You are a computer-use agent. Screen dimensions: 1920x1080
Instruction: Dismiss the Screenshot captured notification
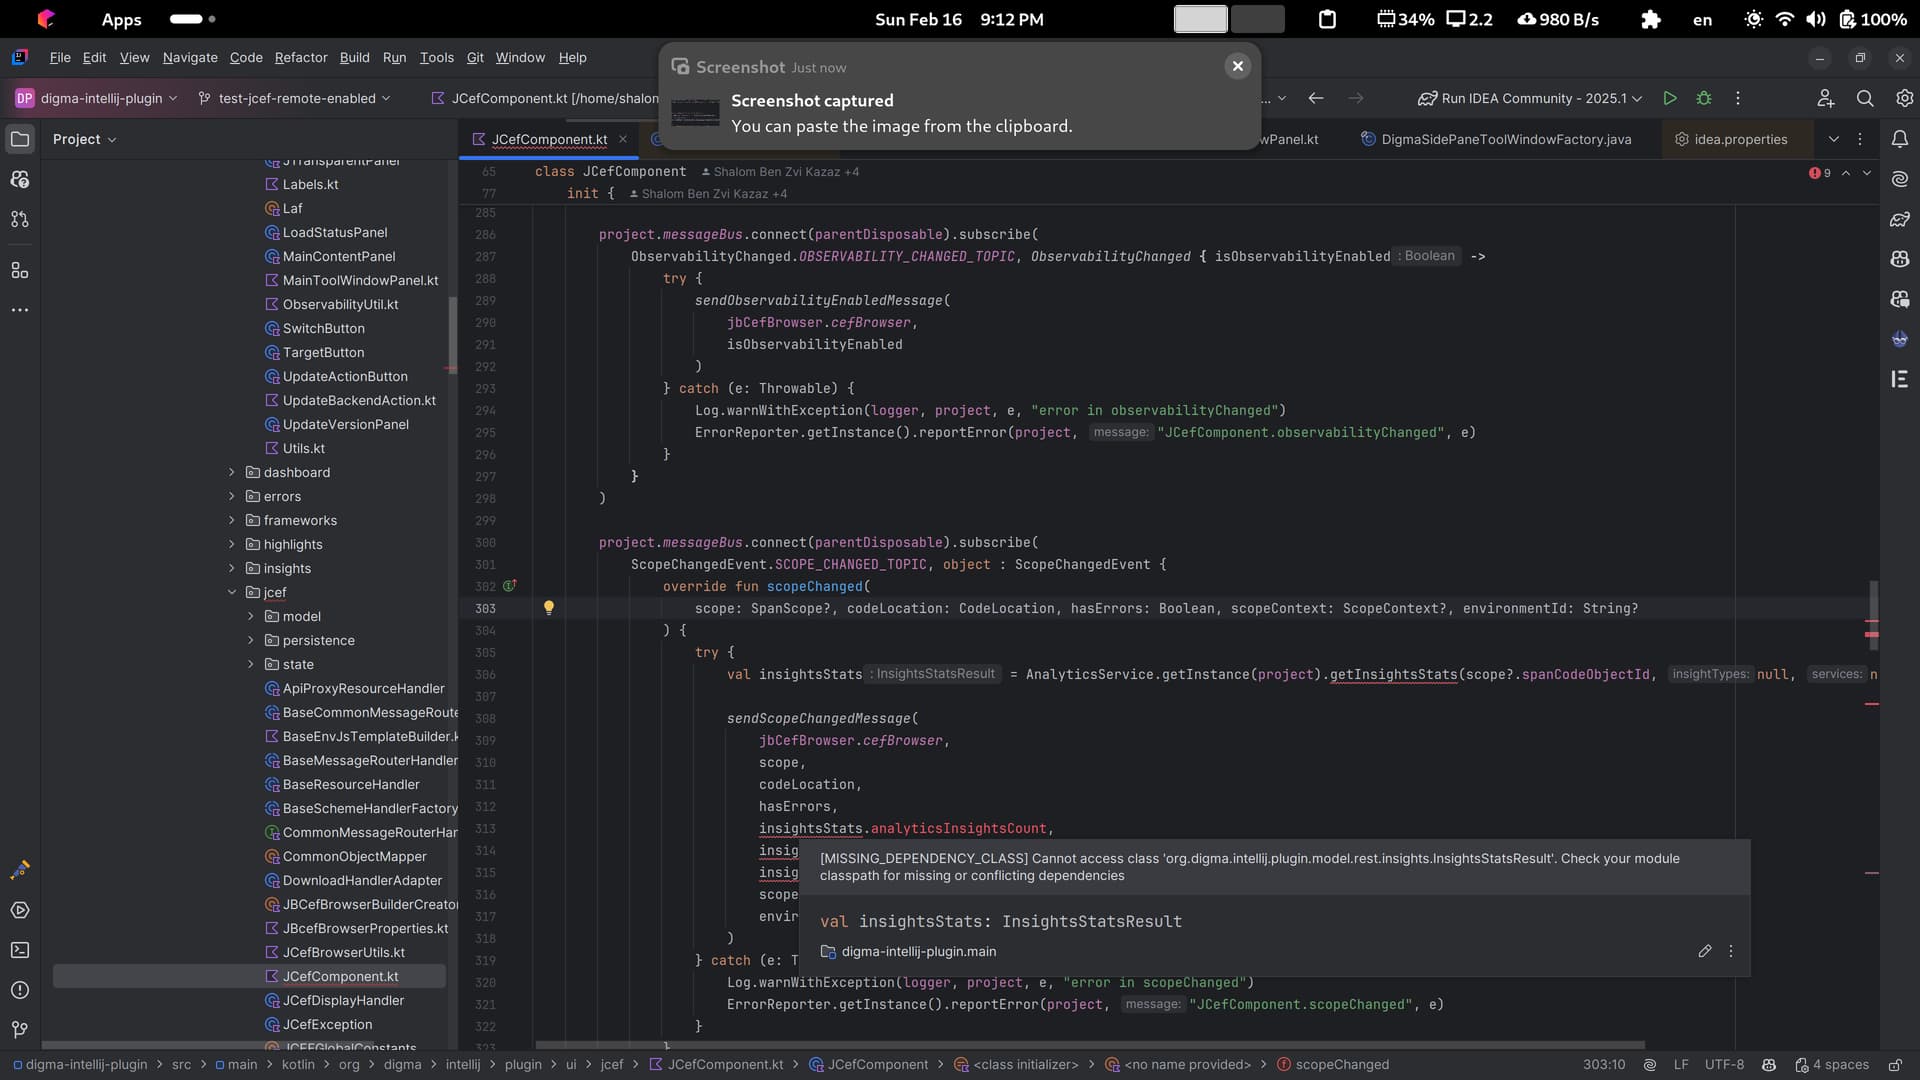[x=1237, y=66]
